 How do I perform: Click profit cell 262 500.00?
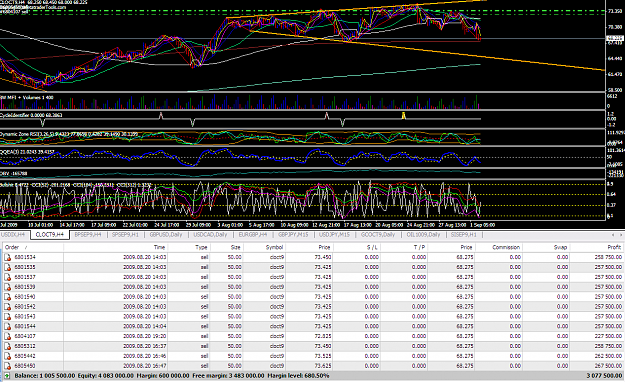pyautogui.click(x=608, y=356)
